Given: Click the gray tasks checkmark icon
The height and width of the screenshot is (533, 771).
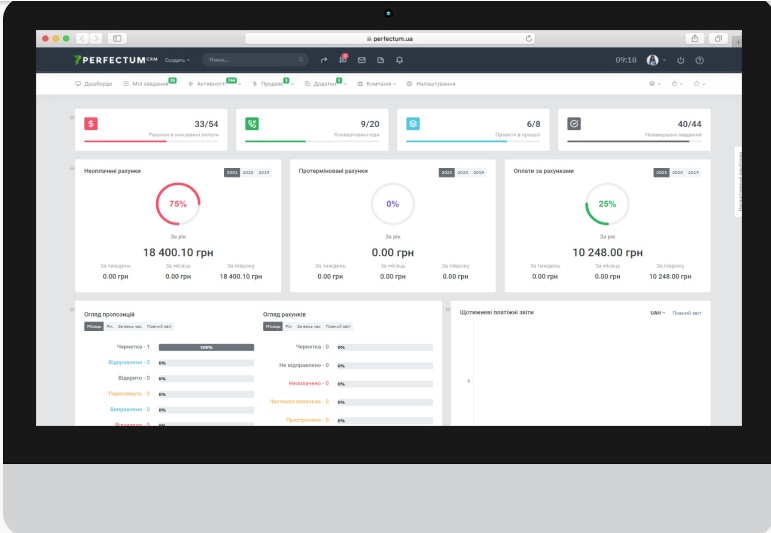Looking at the screenshot, I should [574, 123].
